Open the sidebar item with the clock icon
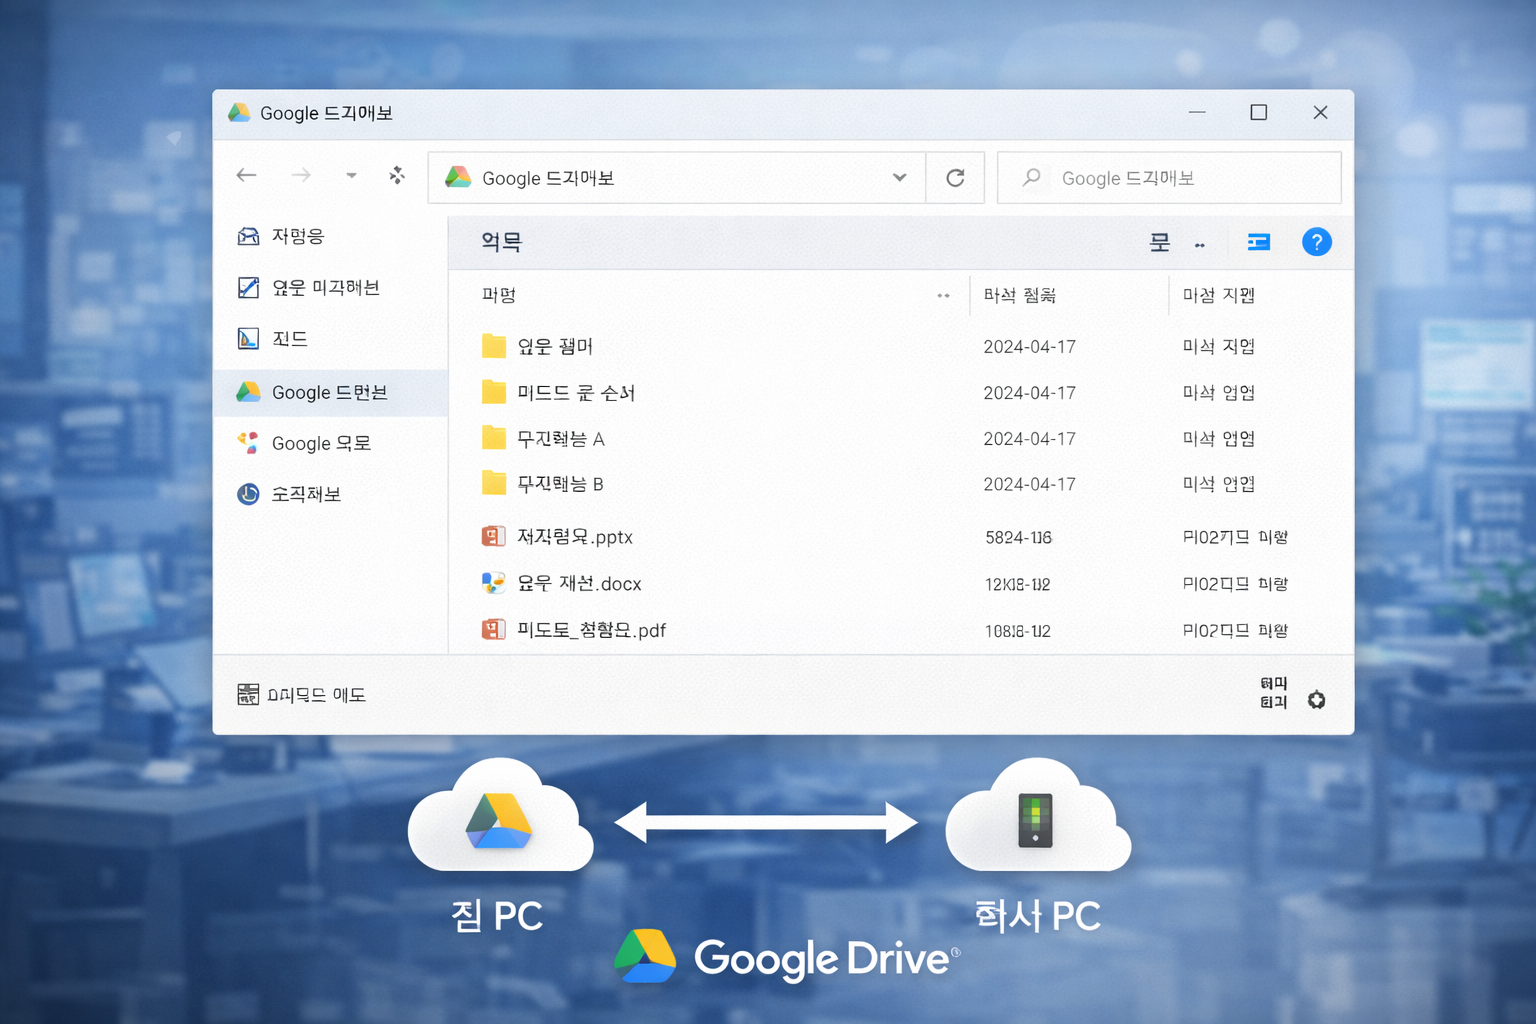The image size is (1536, 1024). [x=331, y=494]
